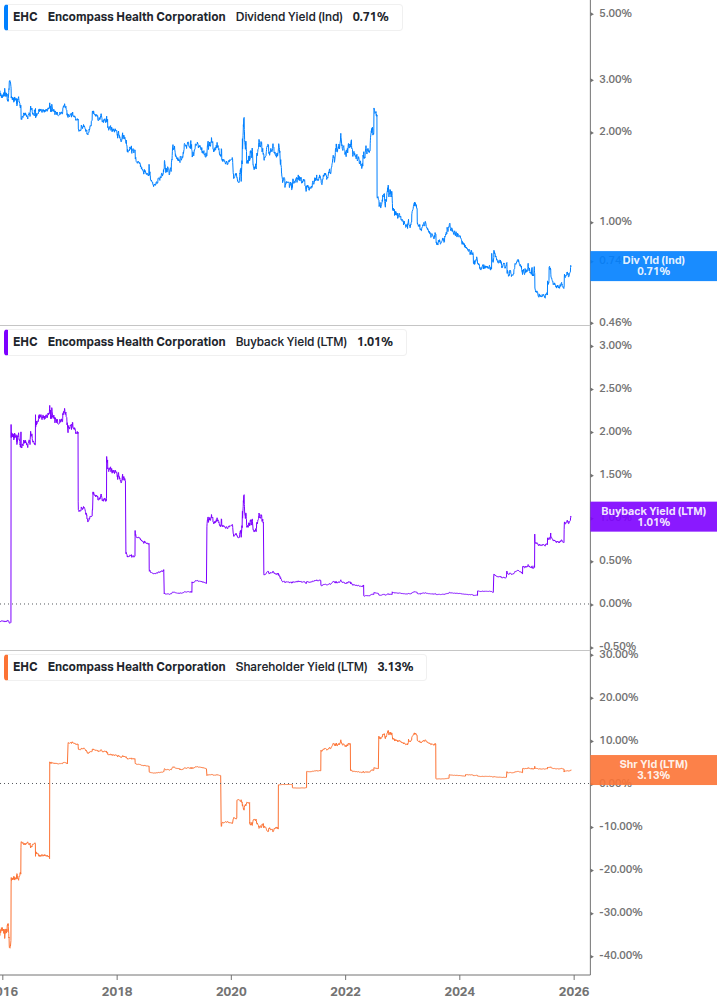Image resolution: width=717 pixels, height=1005 pixels.
Task: Click the 10.00% axis label
Action: [x=618, y=740]
